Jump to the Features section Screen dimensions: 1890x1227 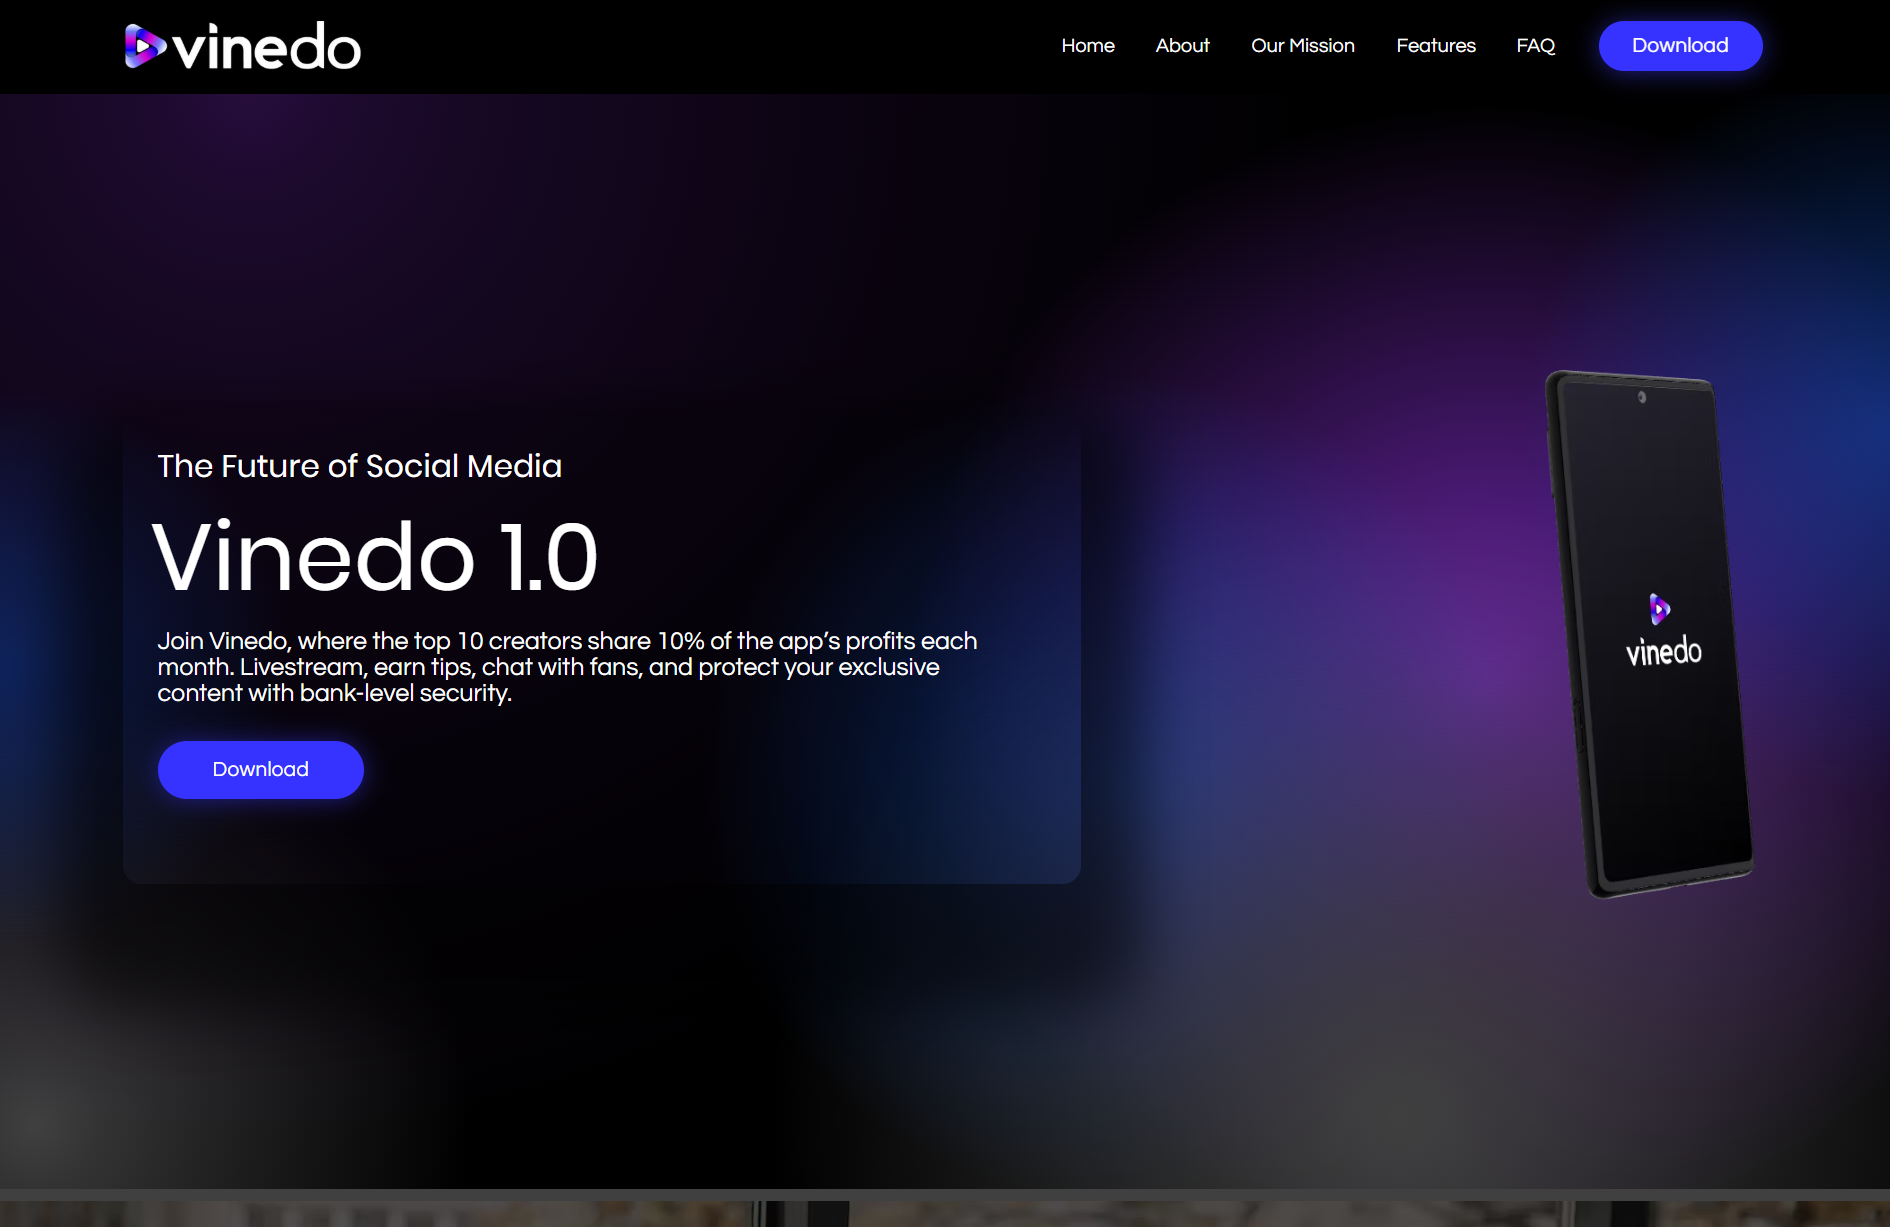pyautogui.click(x=1435, y=46)
